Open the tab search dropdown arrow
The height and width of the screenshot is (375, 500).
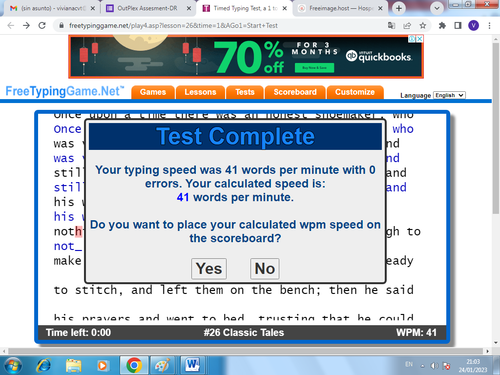coord(437,8)
